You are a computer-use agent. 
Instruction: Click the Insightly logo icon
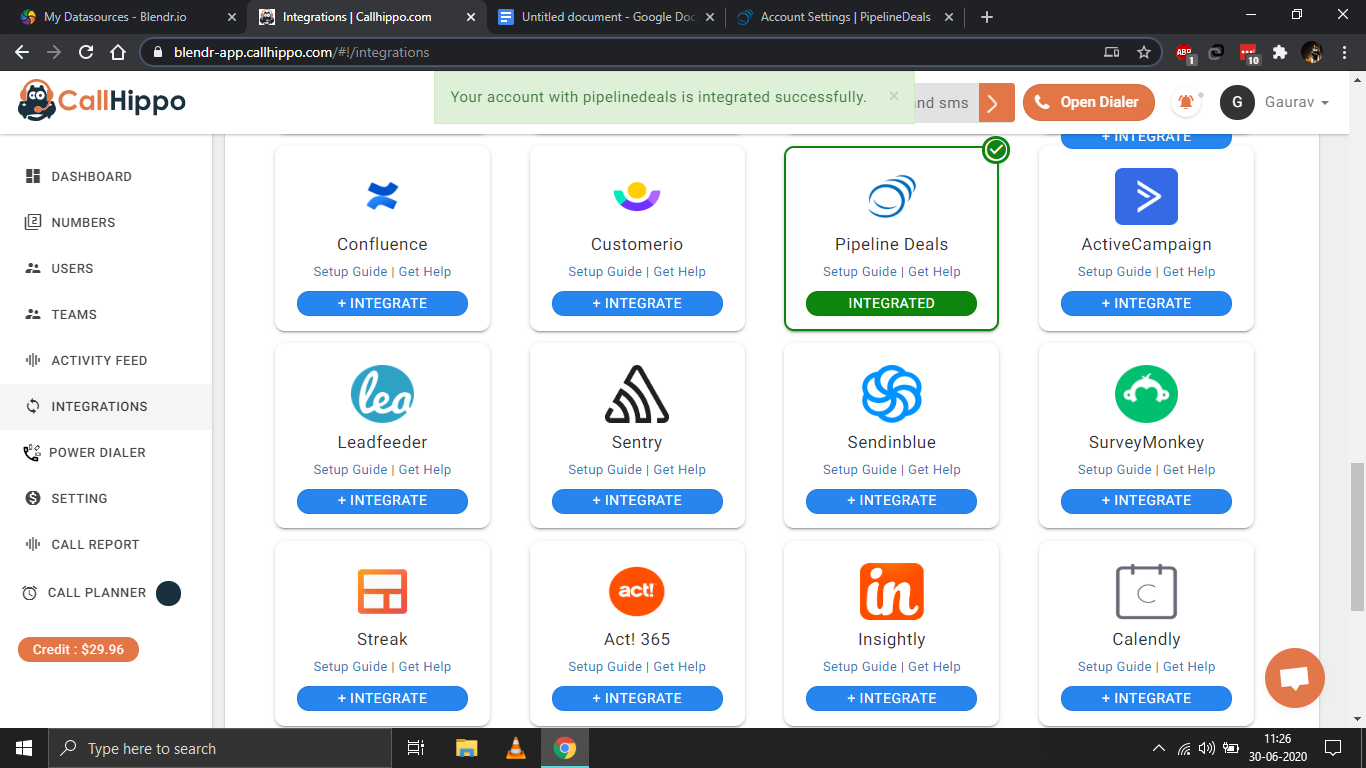(891, 591)
